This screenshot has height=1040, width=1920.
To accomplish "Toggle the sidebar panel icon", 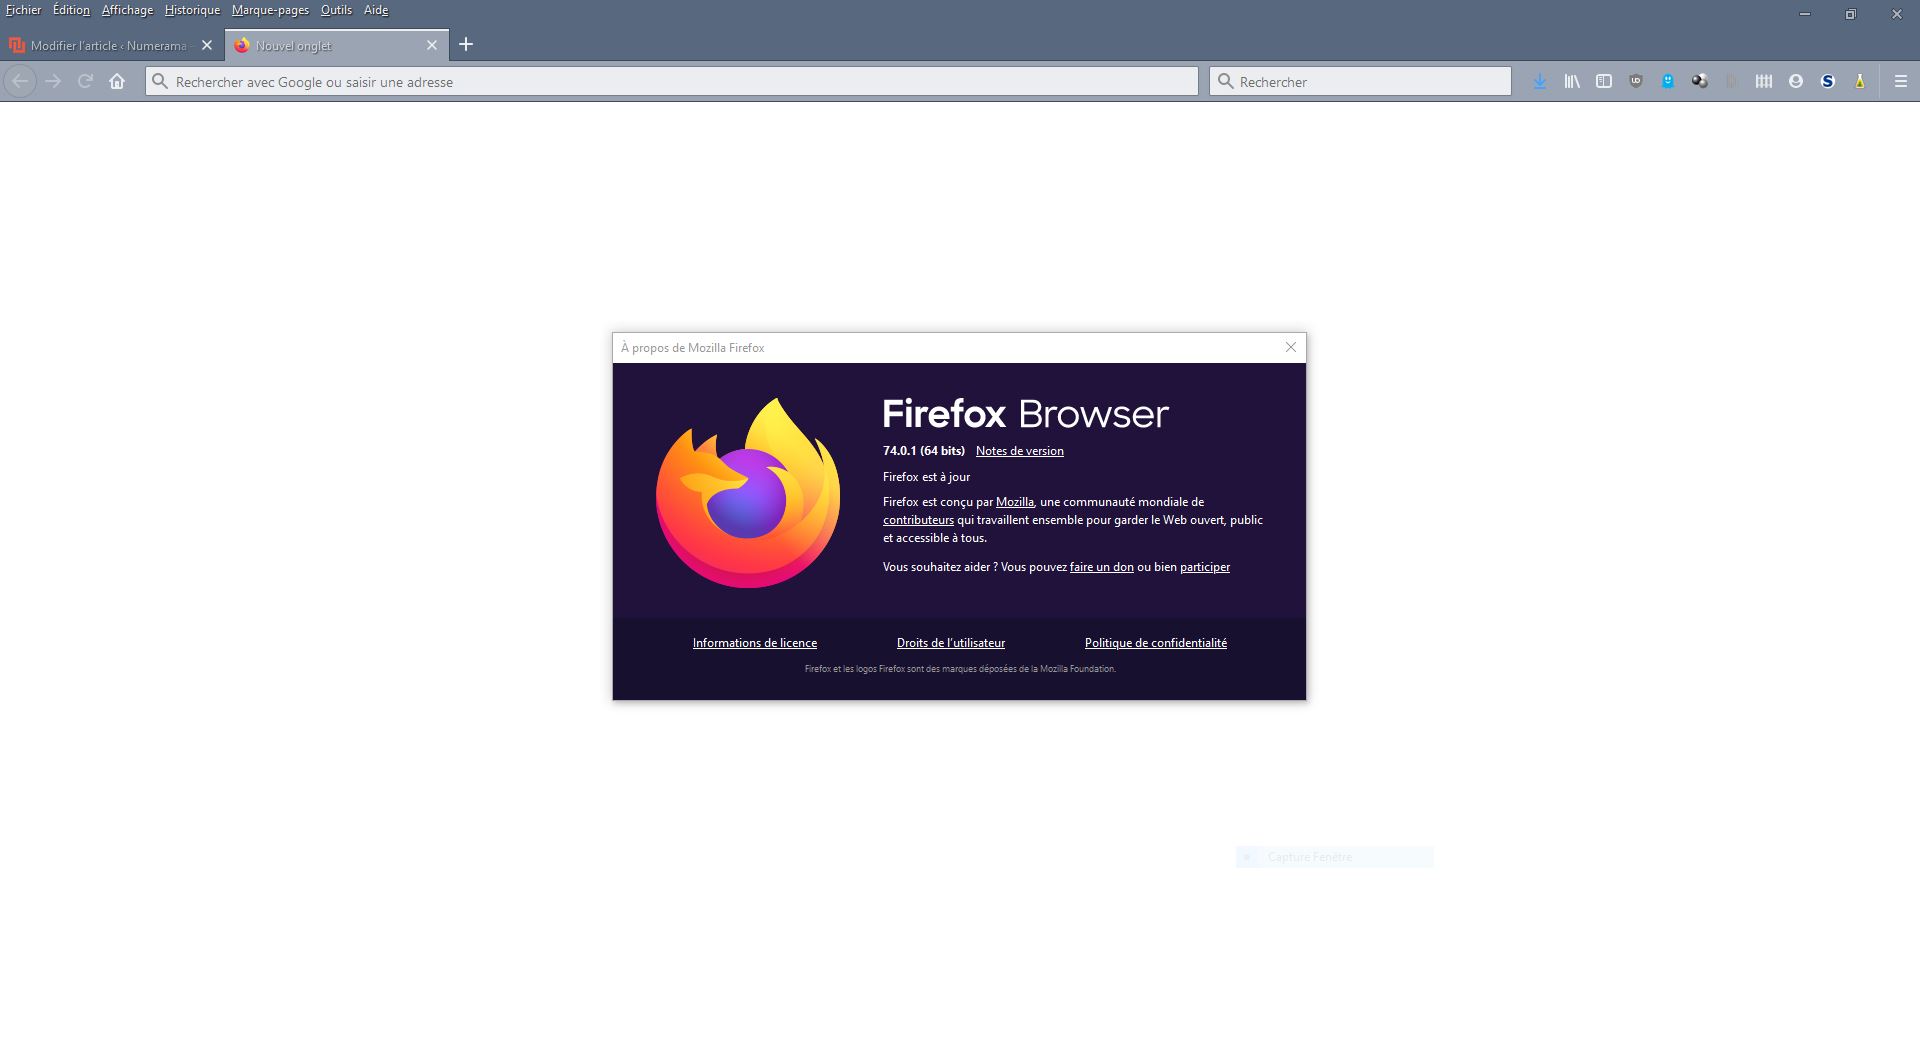I will tap(1604, 82).
